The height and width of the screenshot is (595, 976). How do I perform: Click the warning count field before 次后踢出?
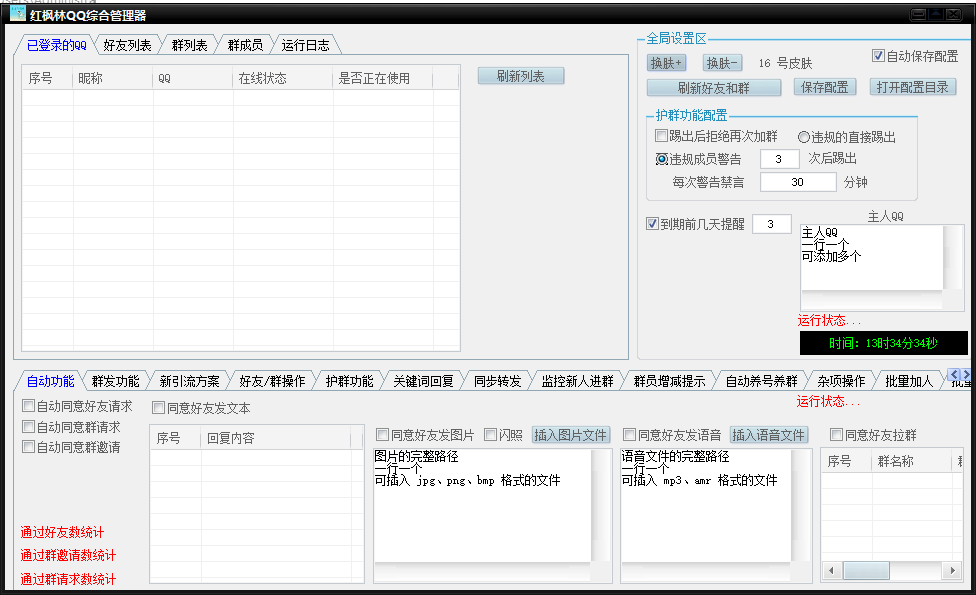click(779, 159)
